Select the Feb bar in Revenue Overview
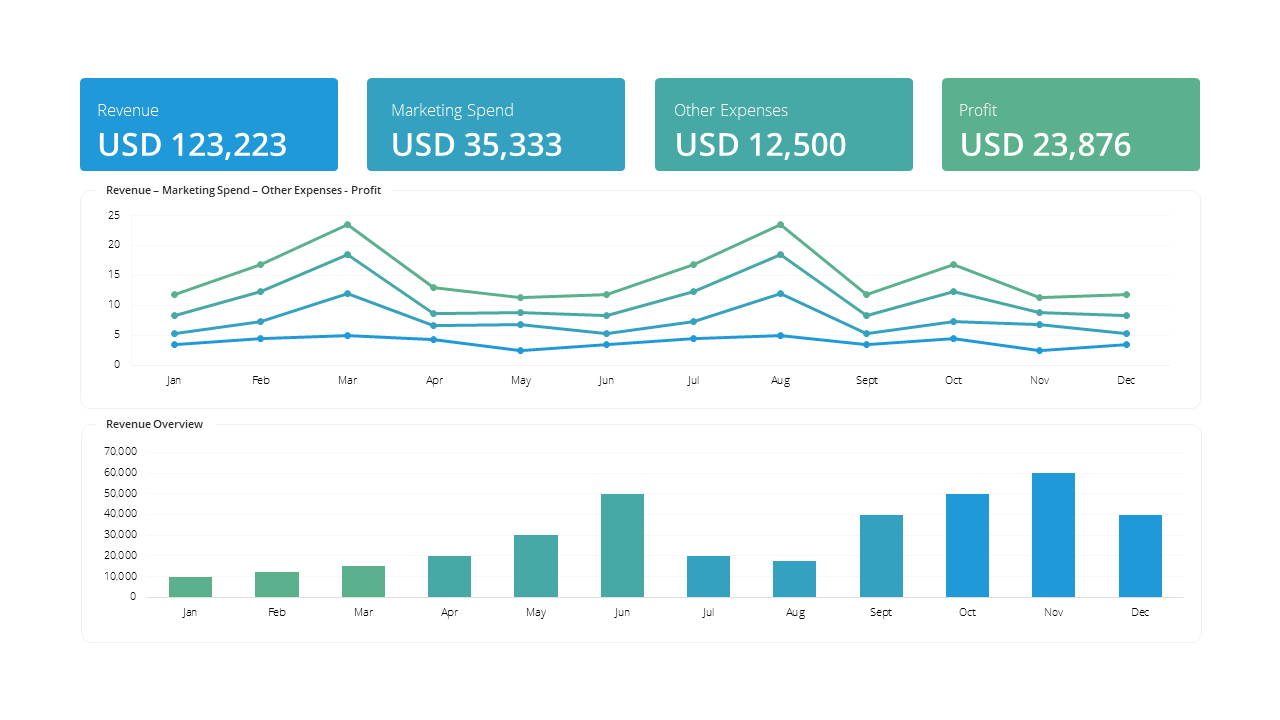 (x=277, y=584)
